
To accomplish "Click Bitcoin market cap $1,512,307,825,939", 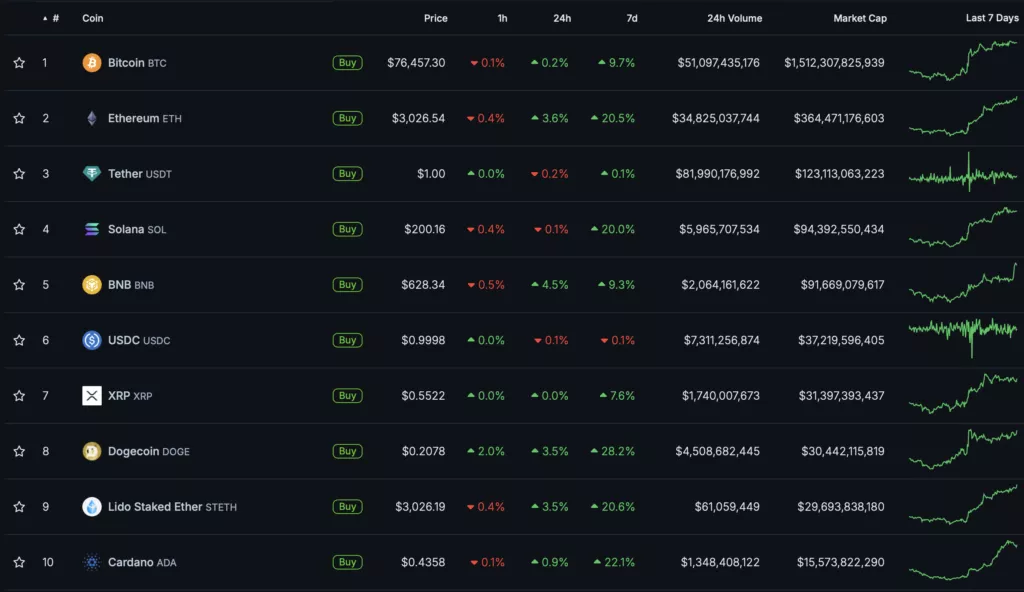I will pyautogui.click(x=835, y=63).
